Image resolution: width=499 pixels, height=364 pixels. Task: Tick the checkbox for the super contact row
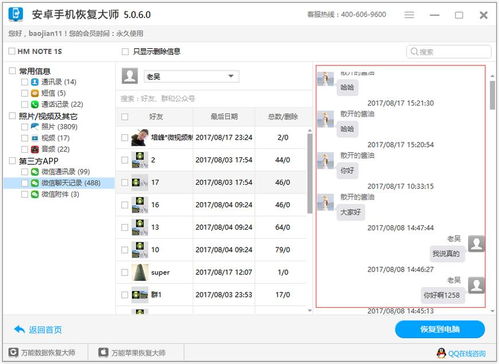pos(125,272)
